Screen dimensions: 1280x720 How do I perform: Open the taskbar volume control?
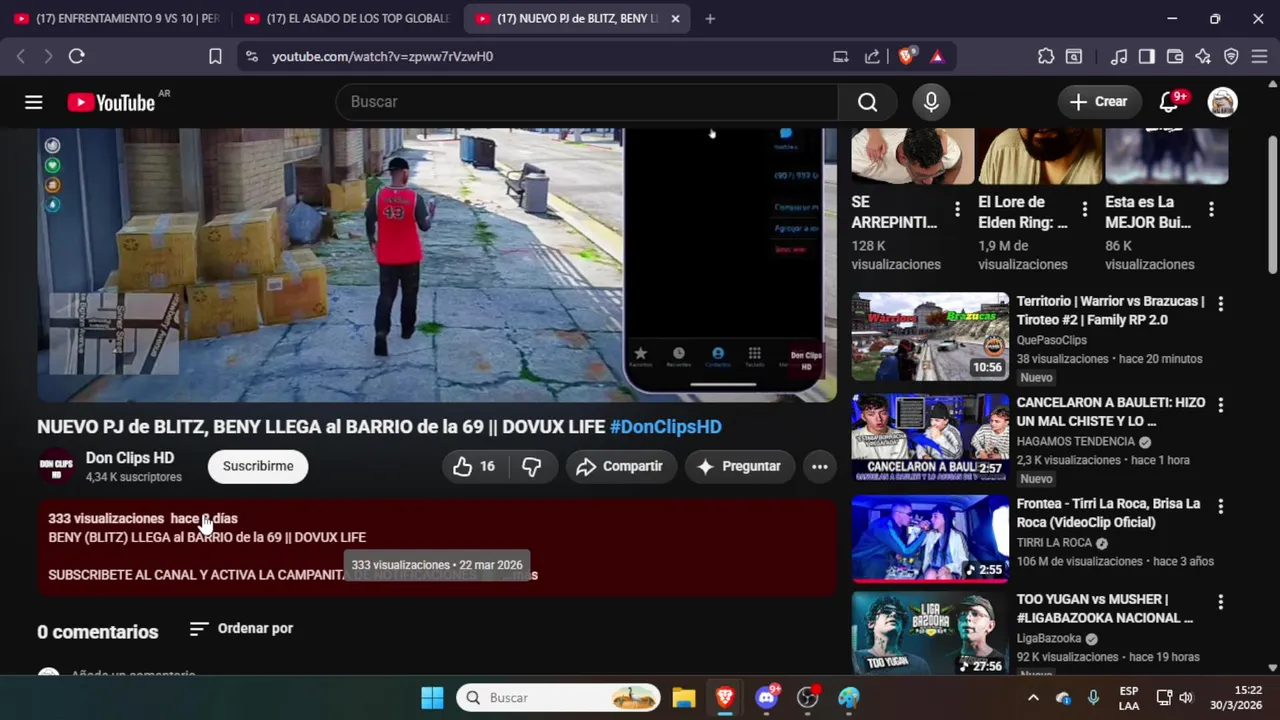(1186, 698)
